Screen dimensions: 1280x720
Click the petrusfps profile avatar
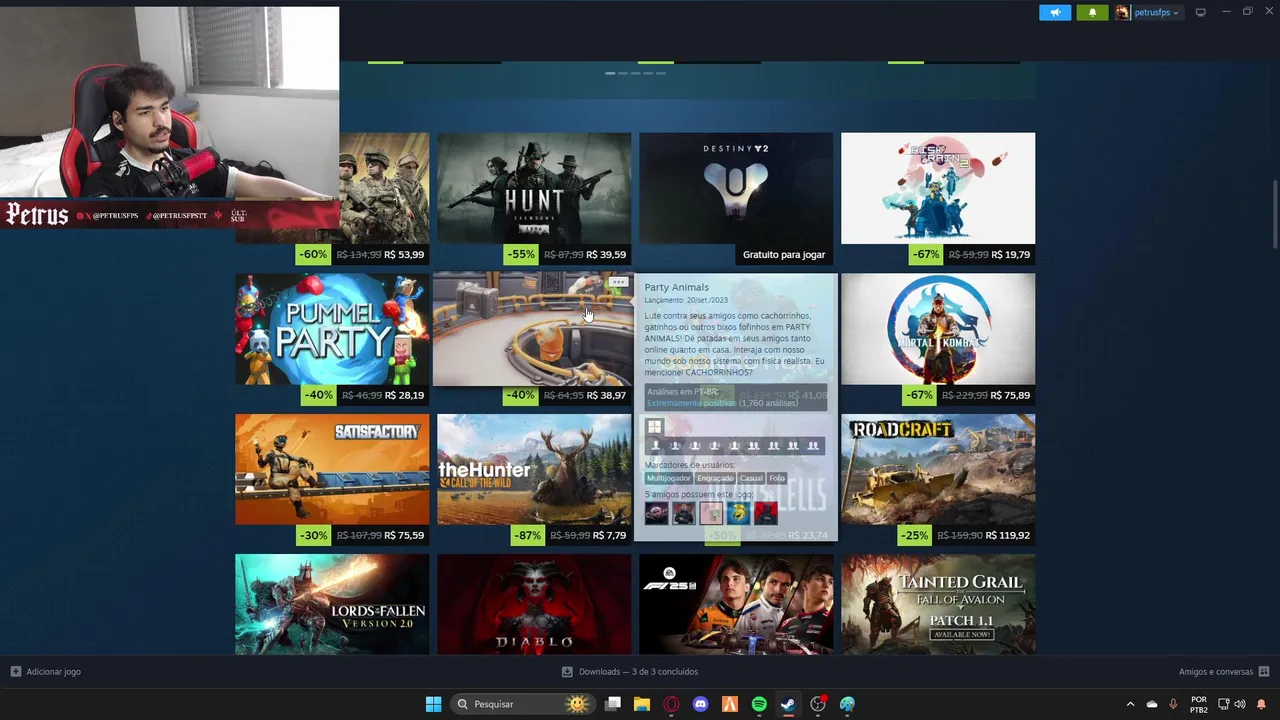click(x=1123, y=12)
